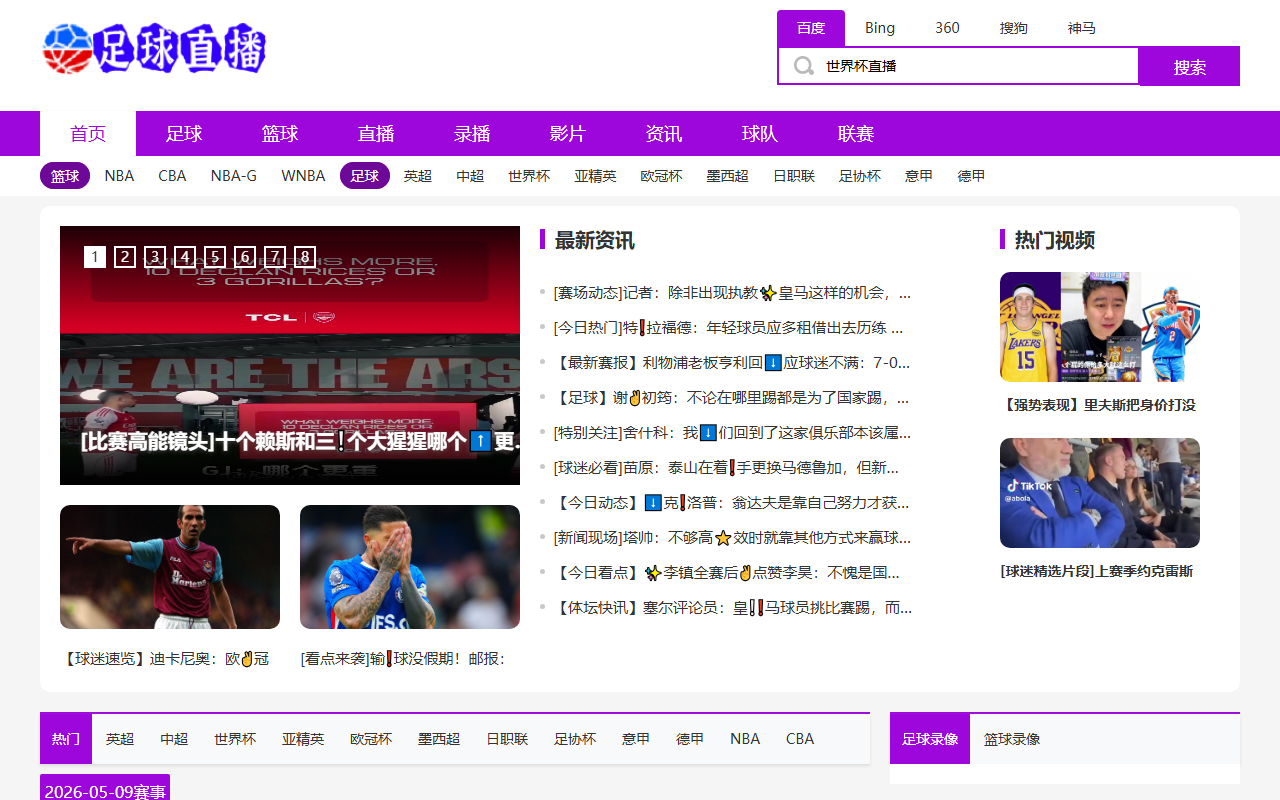Screen dimensions: 1280x800
Task: Open news item [新闻现场]塔帅
Action: coord(732,538)
